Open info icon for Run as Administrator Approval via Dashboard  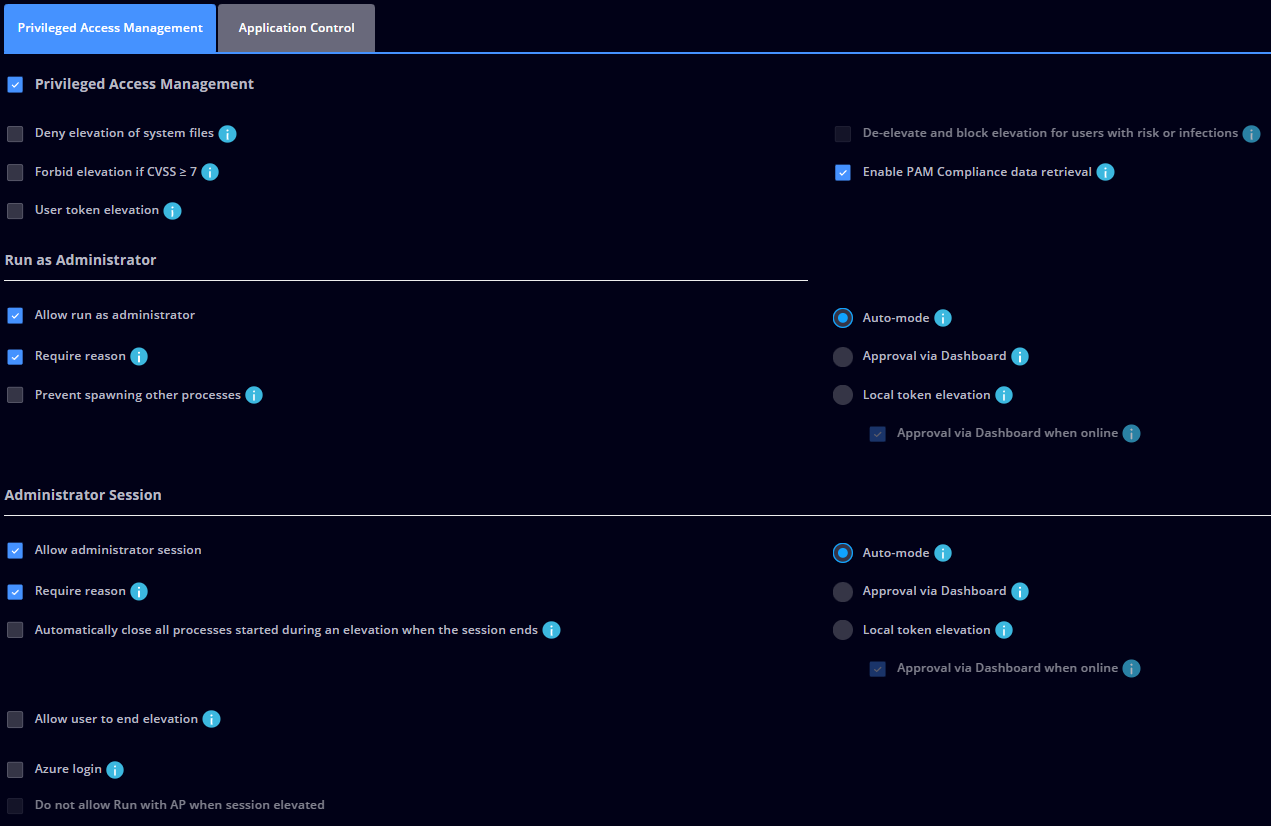(x=1019, y=356)
